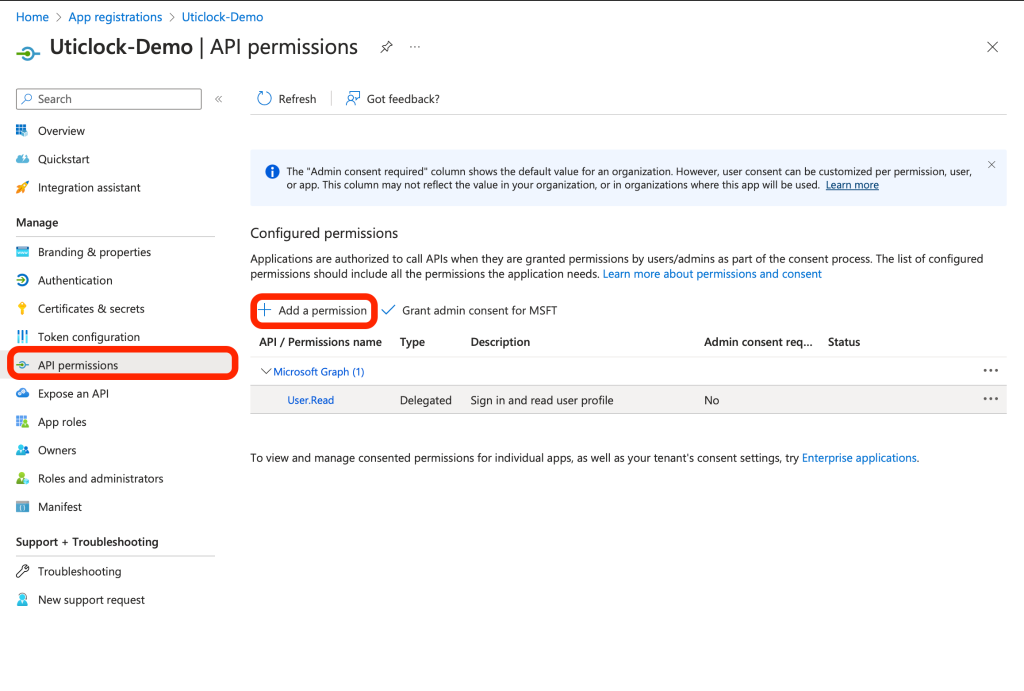1024x691 pixels.
Task: Open the Microsoft Graph (1) link
Action: point(319,372)
